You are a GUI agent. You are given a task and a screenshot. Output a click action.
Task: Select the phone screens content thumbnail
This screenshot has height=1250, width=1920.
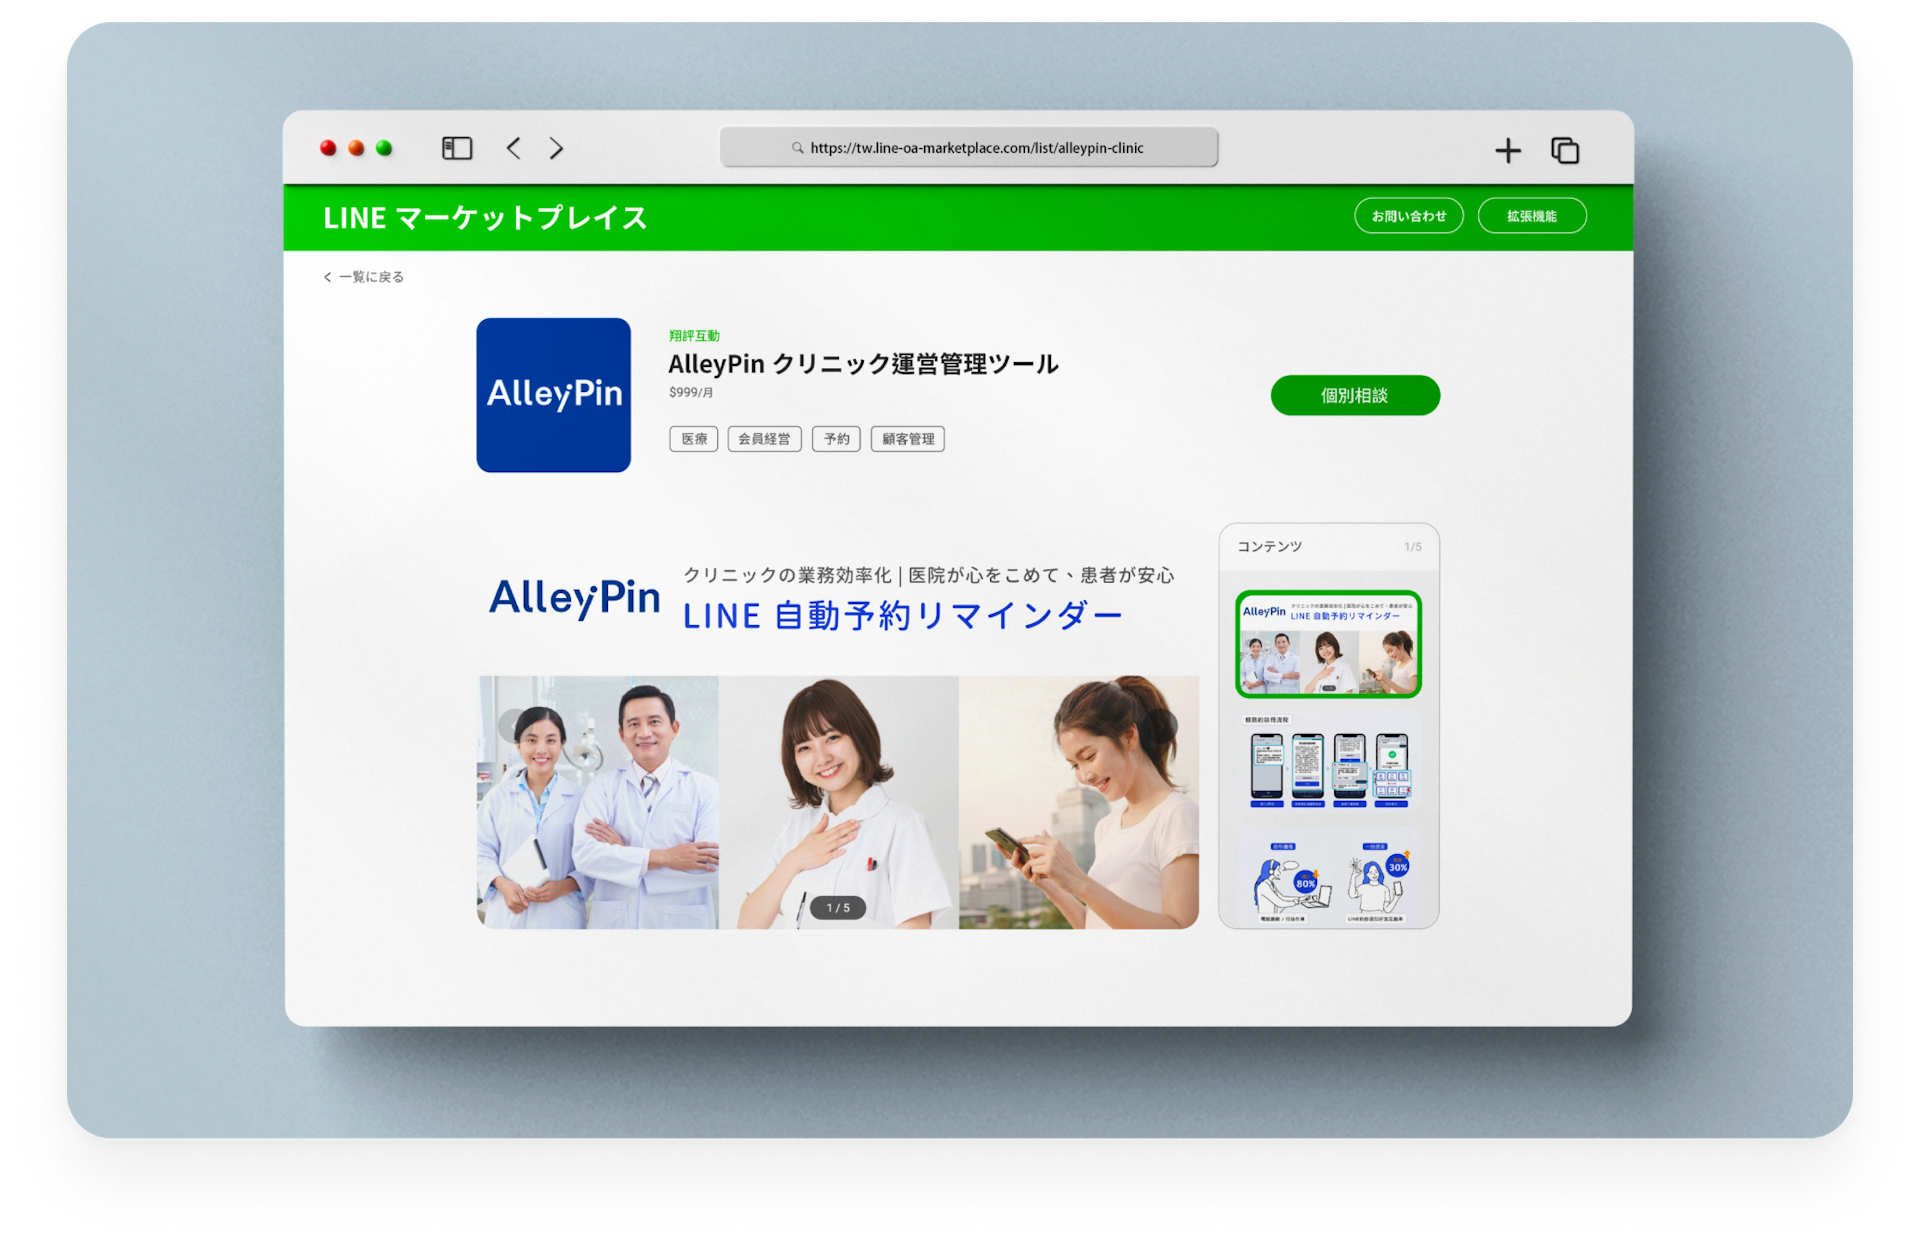tap(1328, 762)
